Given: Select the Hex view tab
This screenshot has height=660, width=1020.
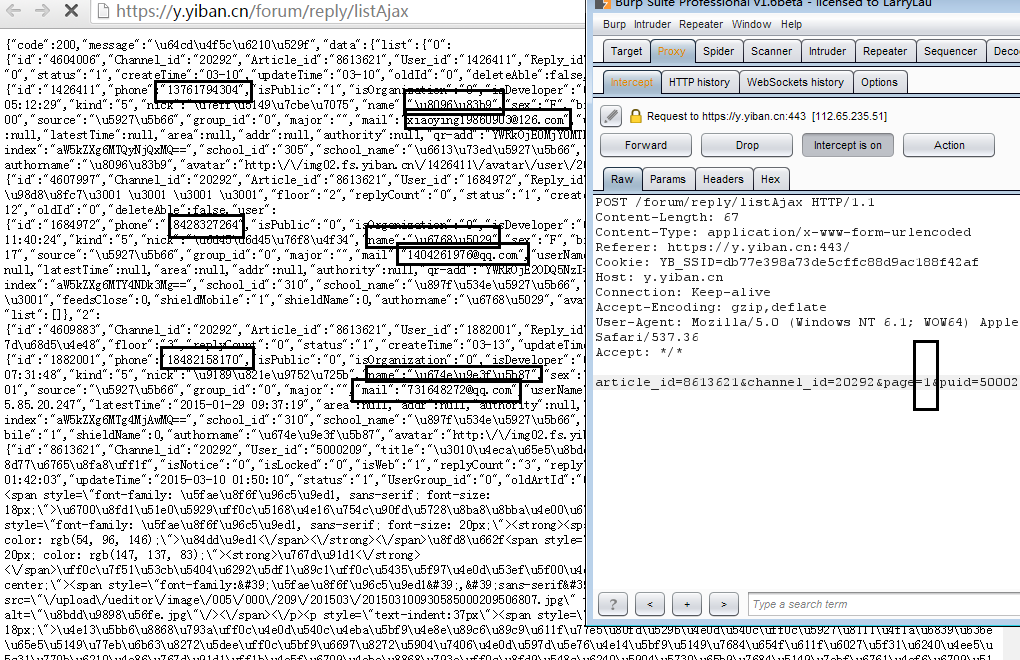Looking at the screenshot, I should [x=770, y=179].
